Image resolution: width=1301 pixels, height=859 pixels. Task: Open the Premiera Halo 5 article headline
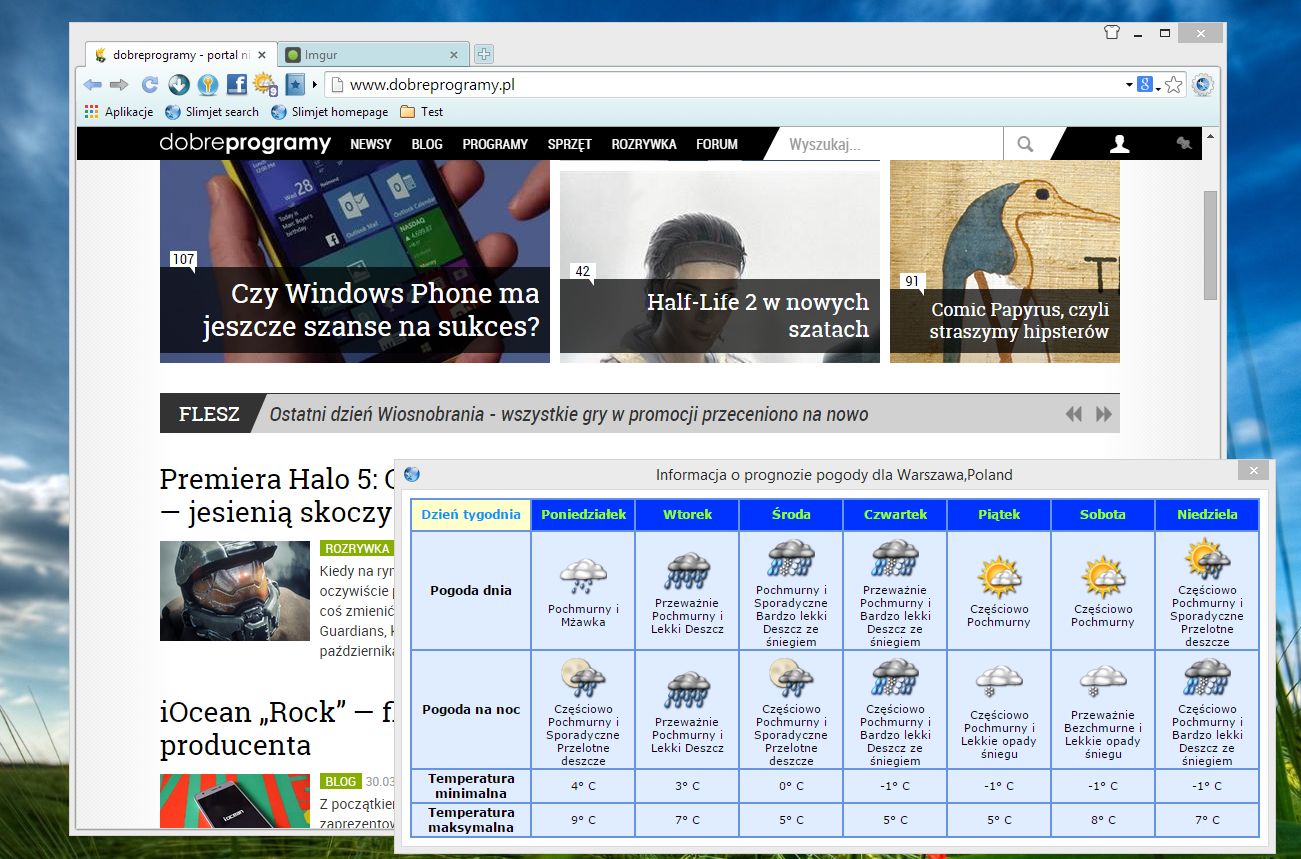(278, 496)
